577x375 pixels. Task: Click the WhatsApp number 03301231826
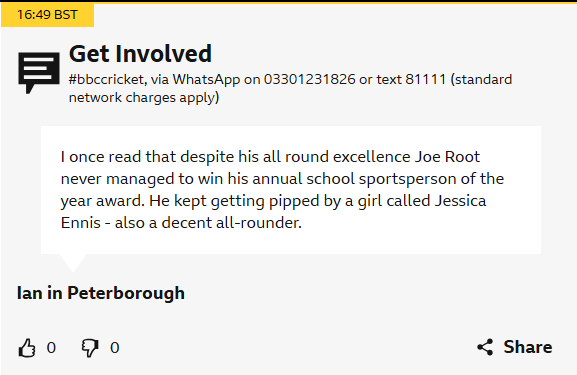coord(310,79)
